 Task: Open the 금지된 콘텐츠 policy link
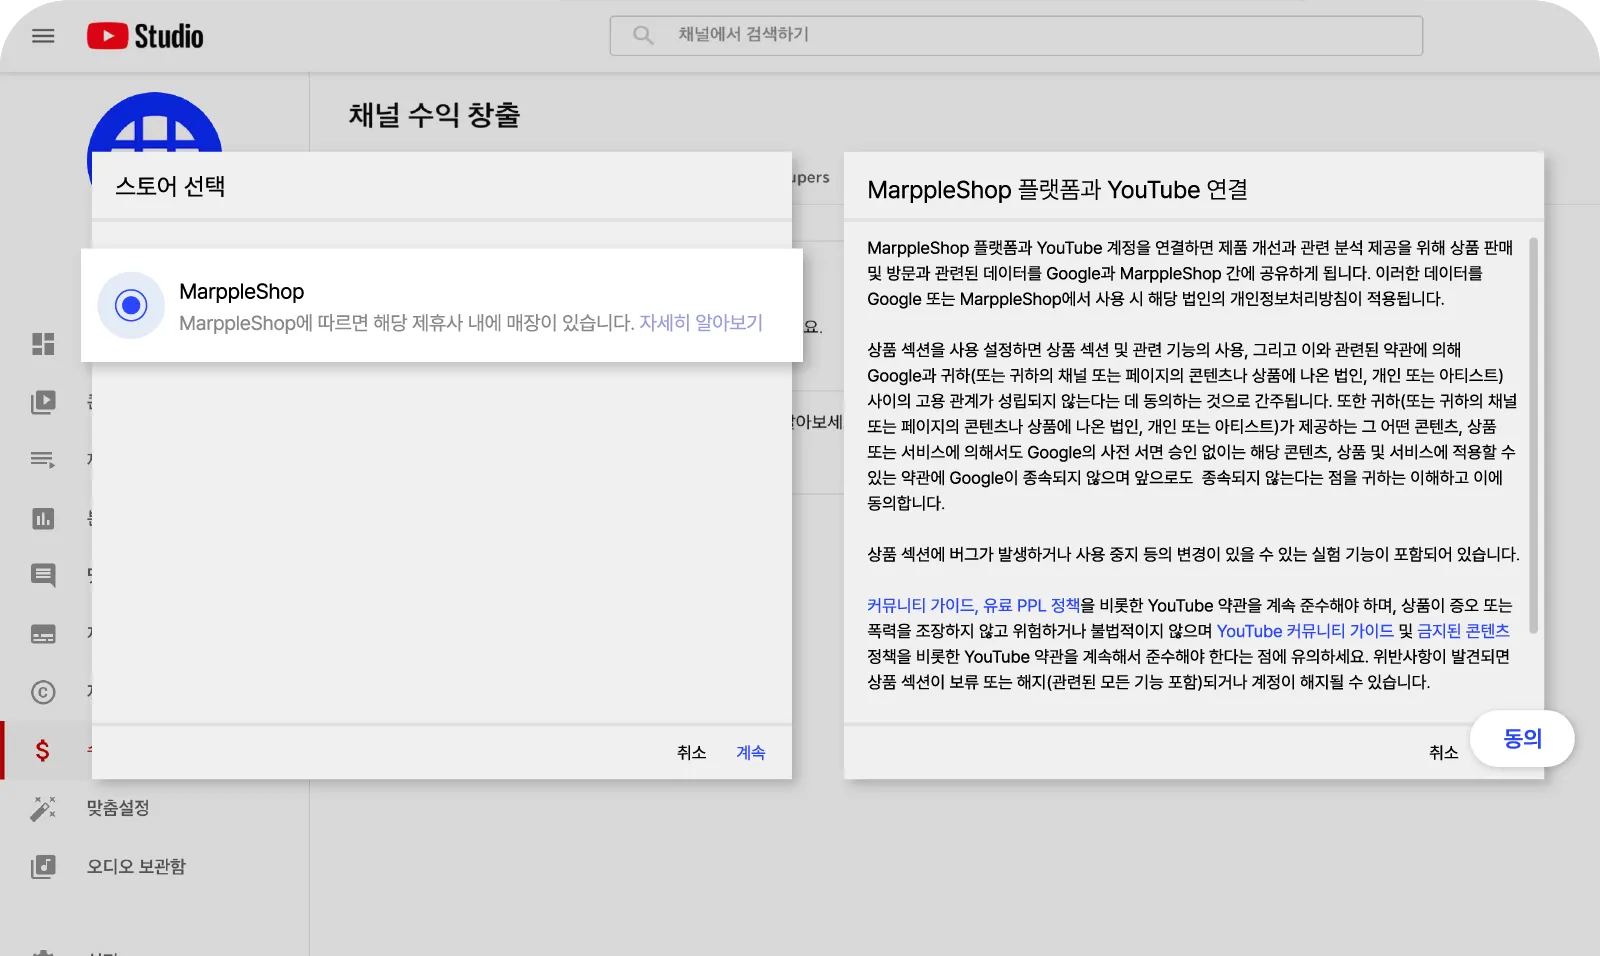[1463, 631]
